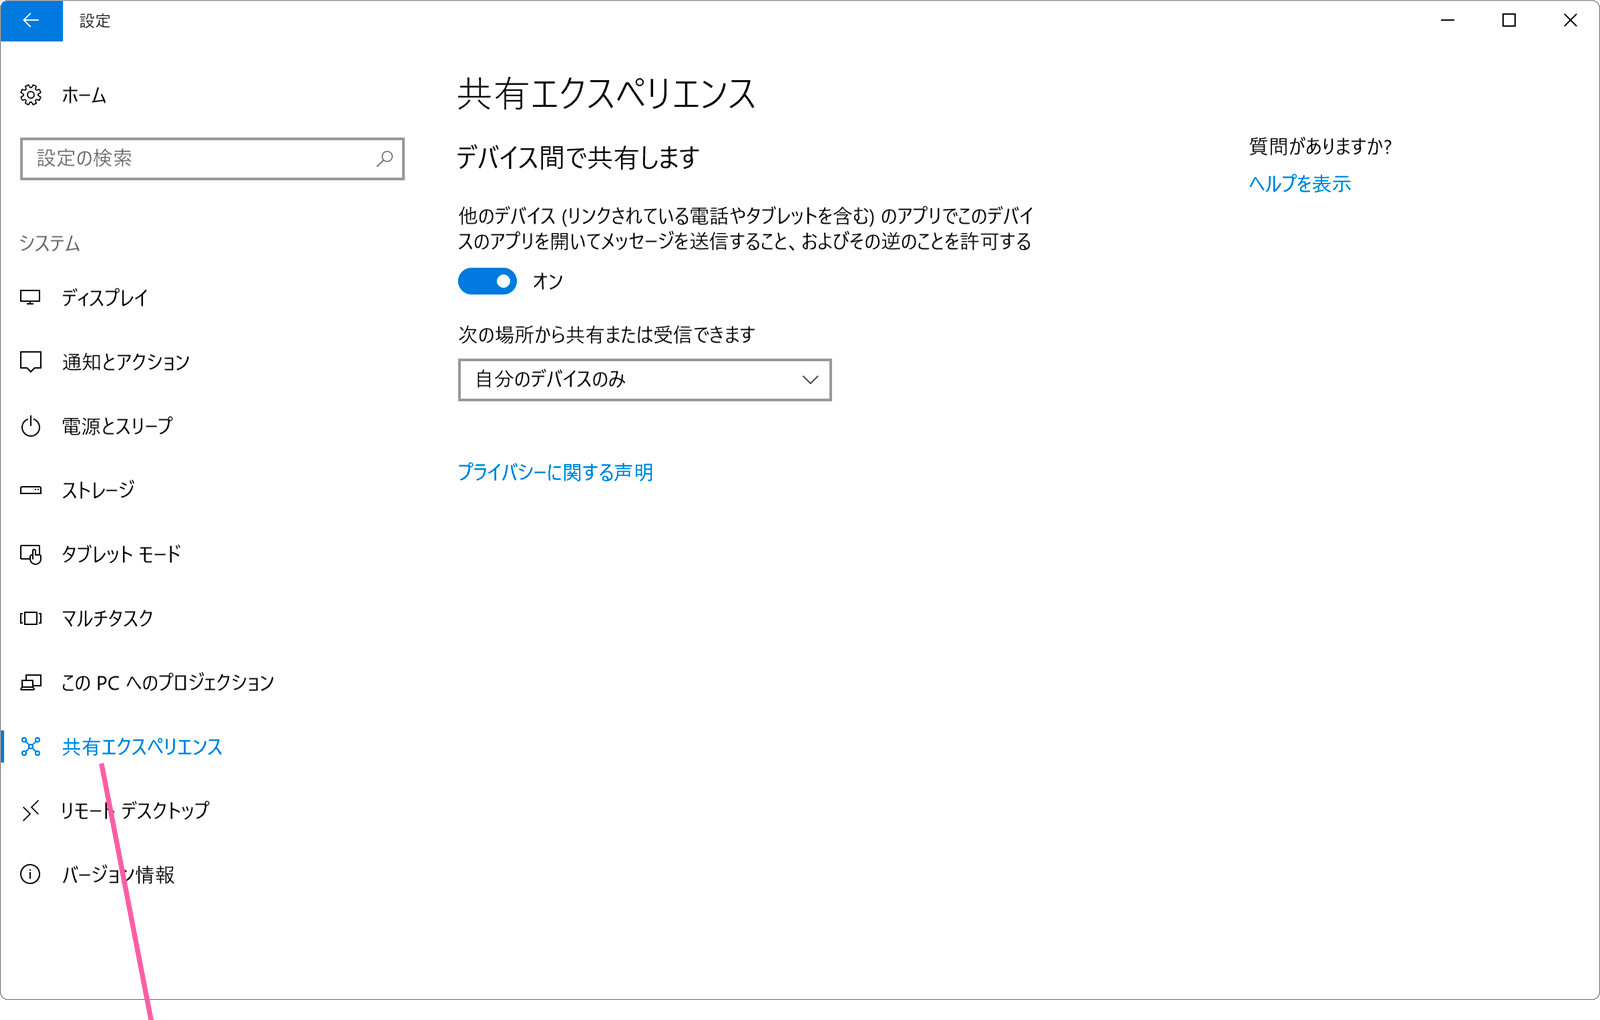Open ディスプレイ settings

coord(105,298)
